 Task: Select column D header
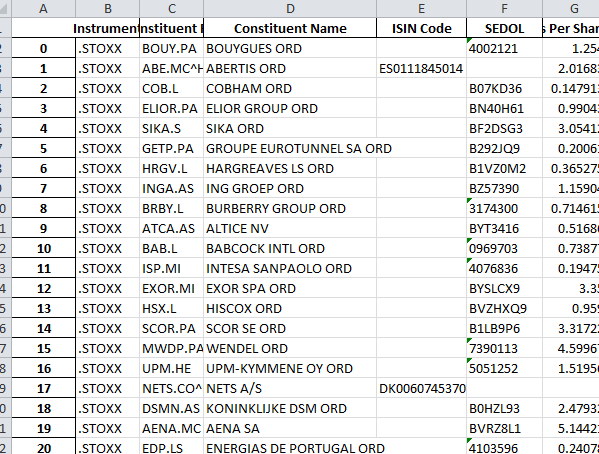(x=290, y=8)
